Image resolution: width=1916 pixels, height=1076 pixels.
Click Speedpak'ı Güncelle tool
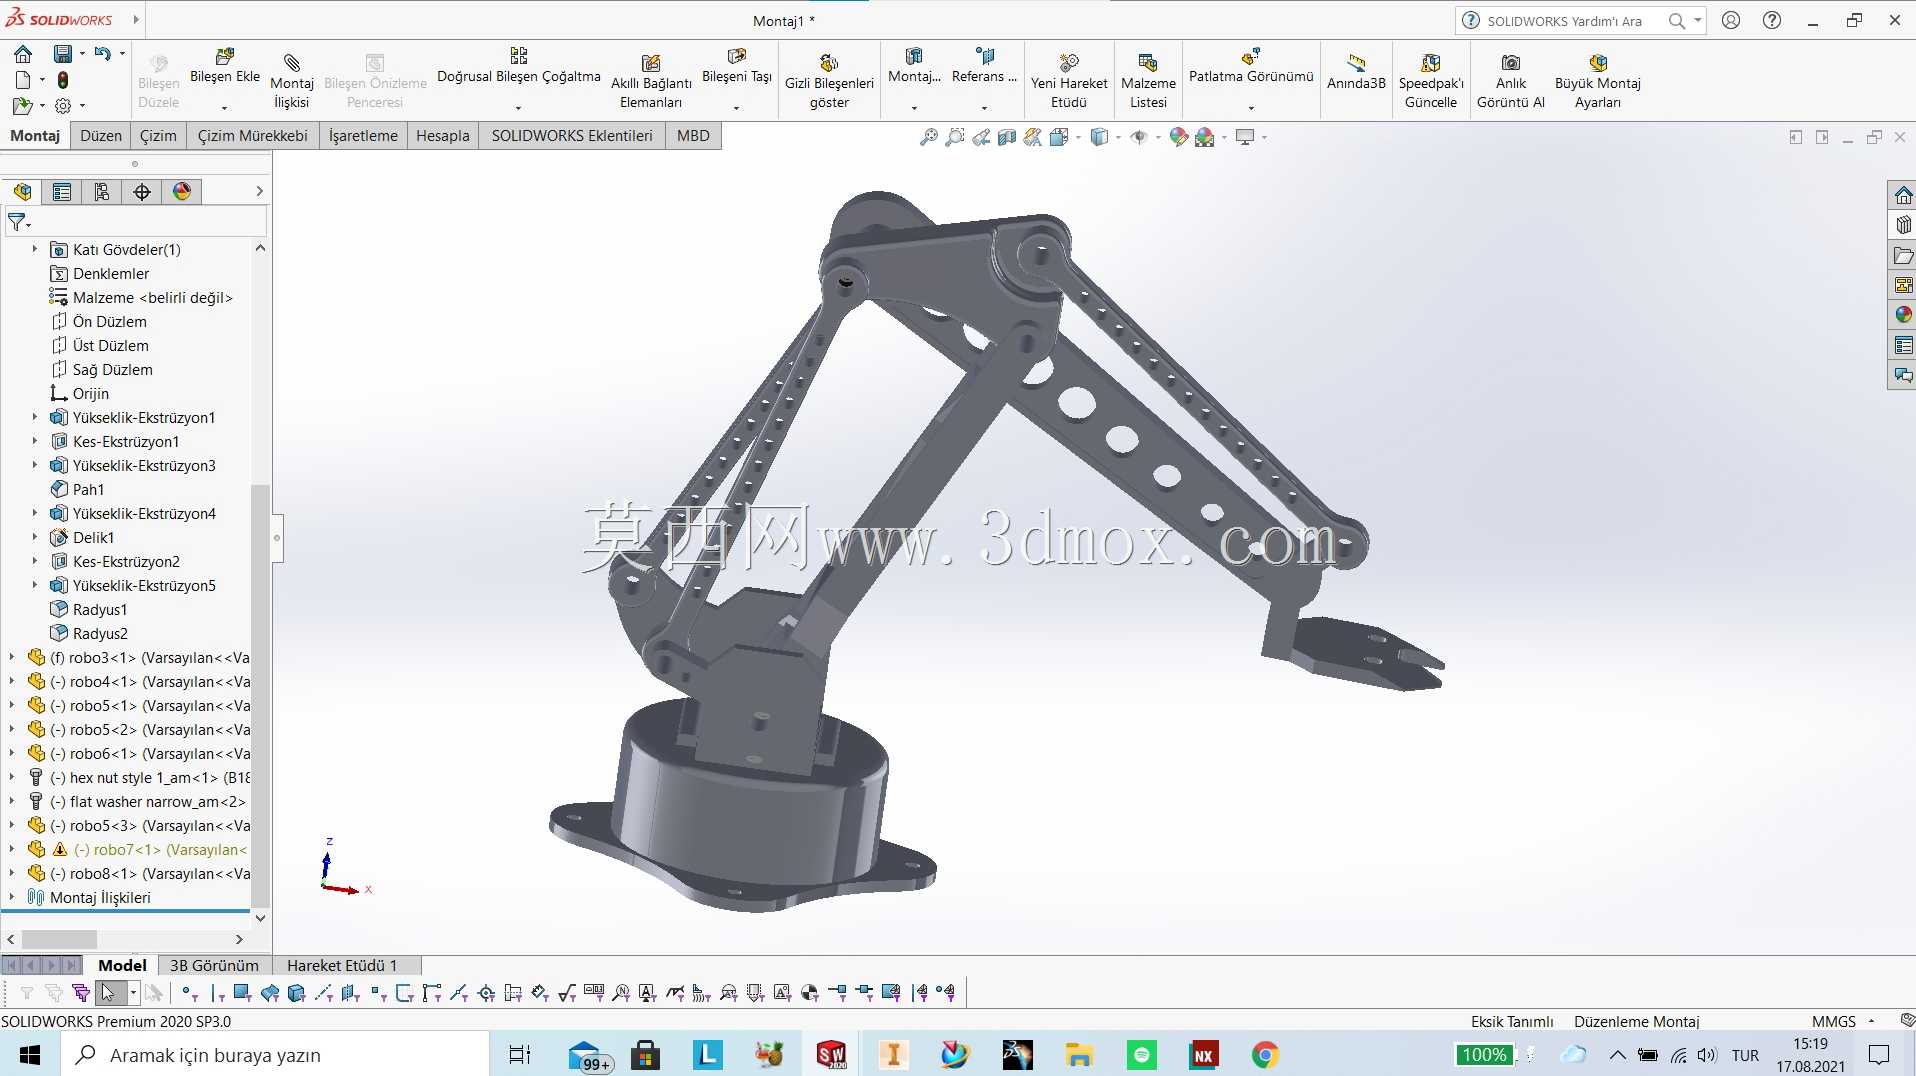1431,81
